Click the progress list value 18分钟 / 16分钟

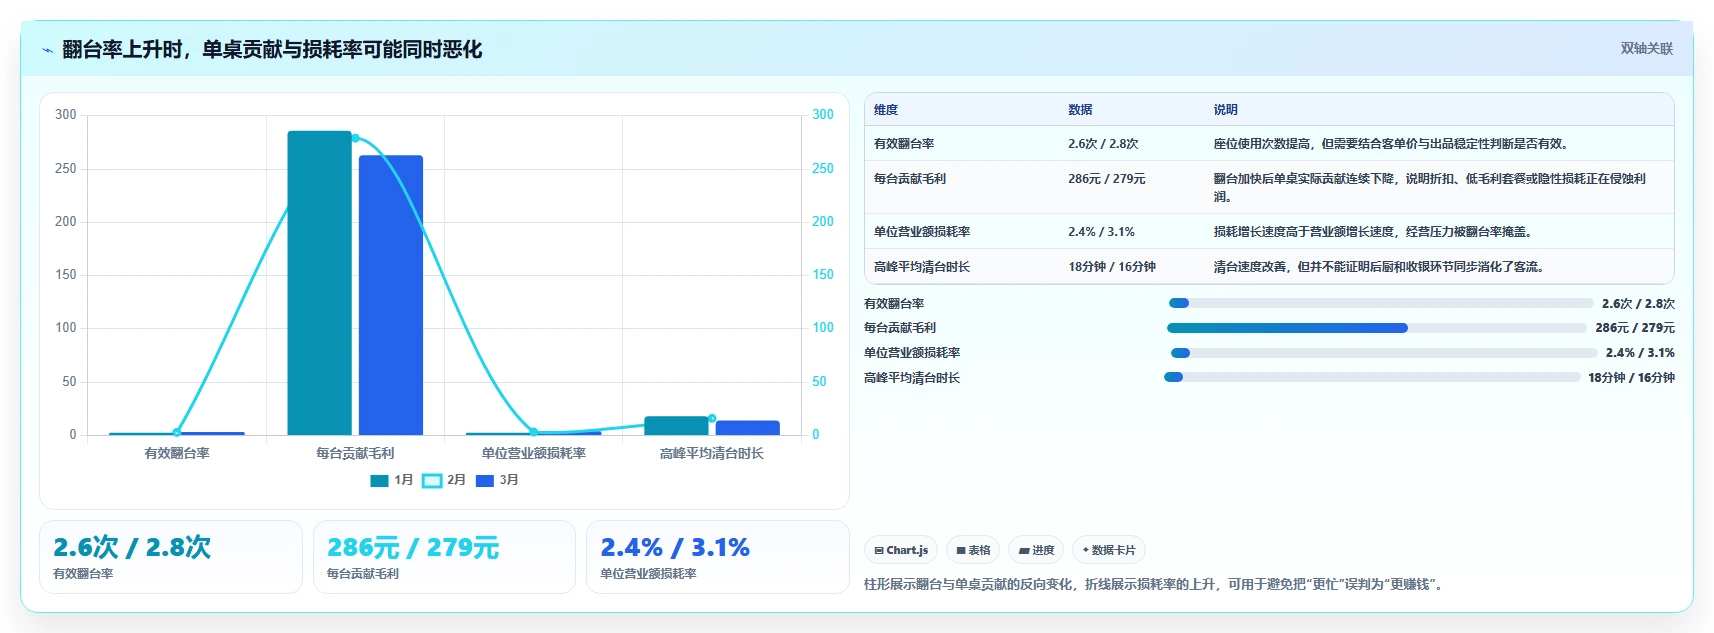point(1631,378)
